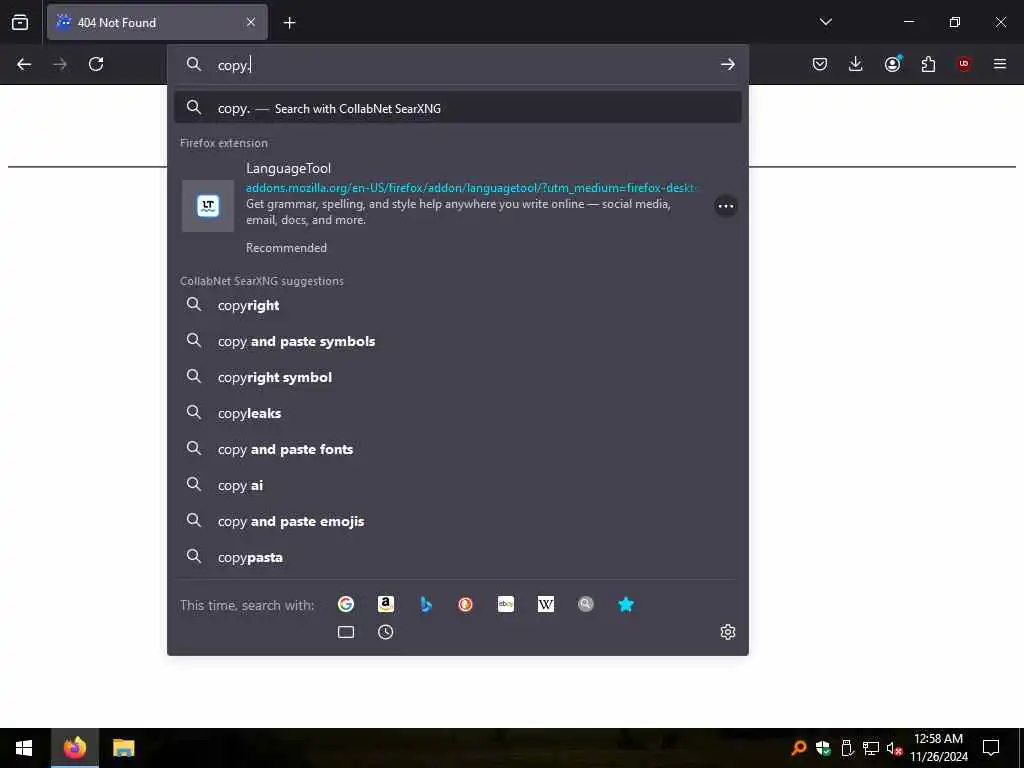Search this time with eBay
The image size is (1024, 768).
pyautogui.click(x=506, y=604)
